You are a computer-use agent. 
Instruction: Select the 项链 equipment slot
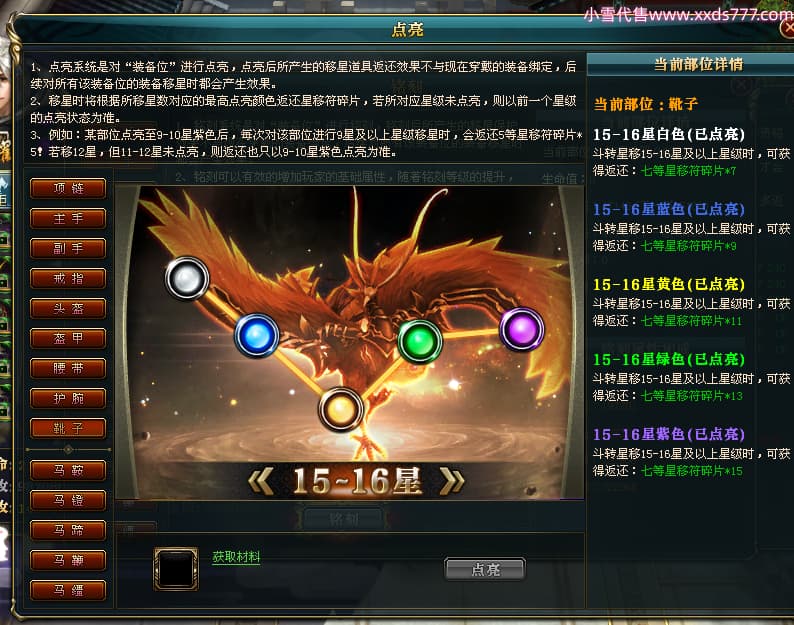pos(68,188)
